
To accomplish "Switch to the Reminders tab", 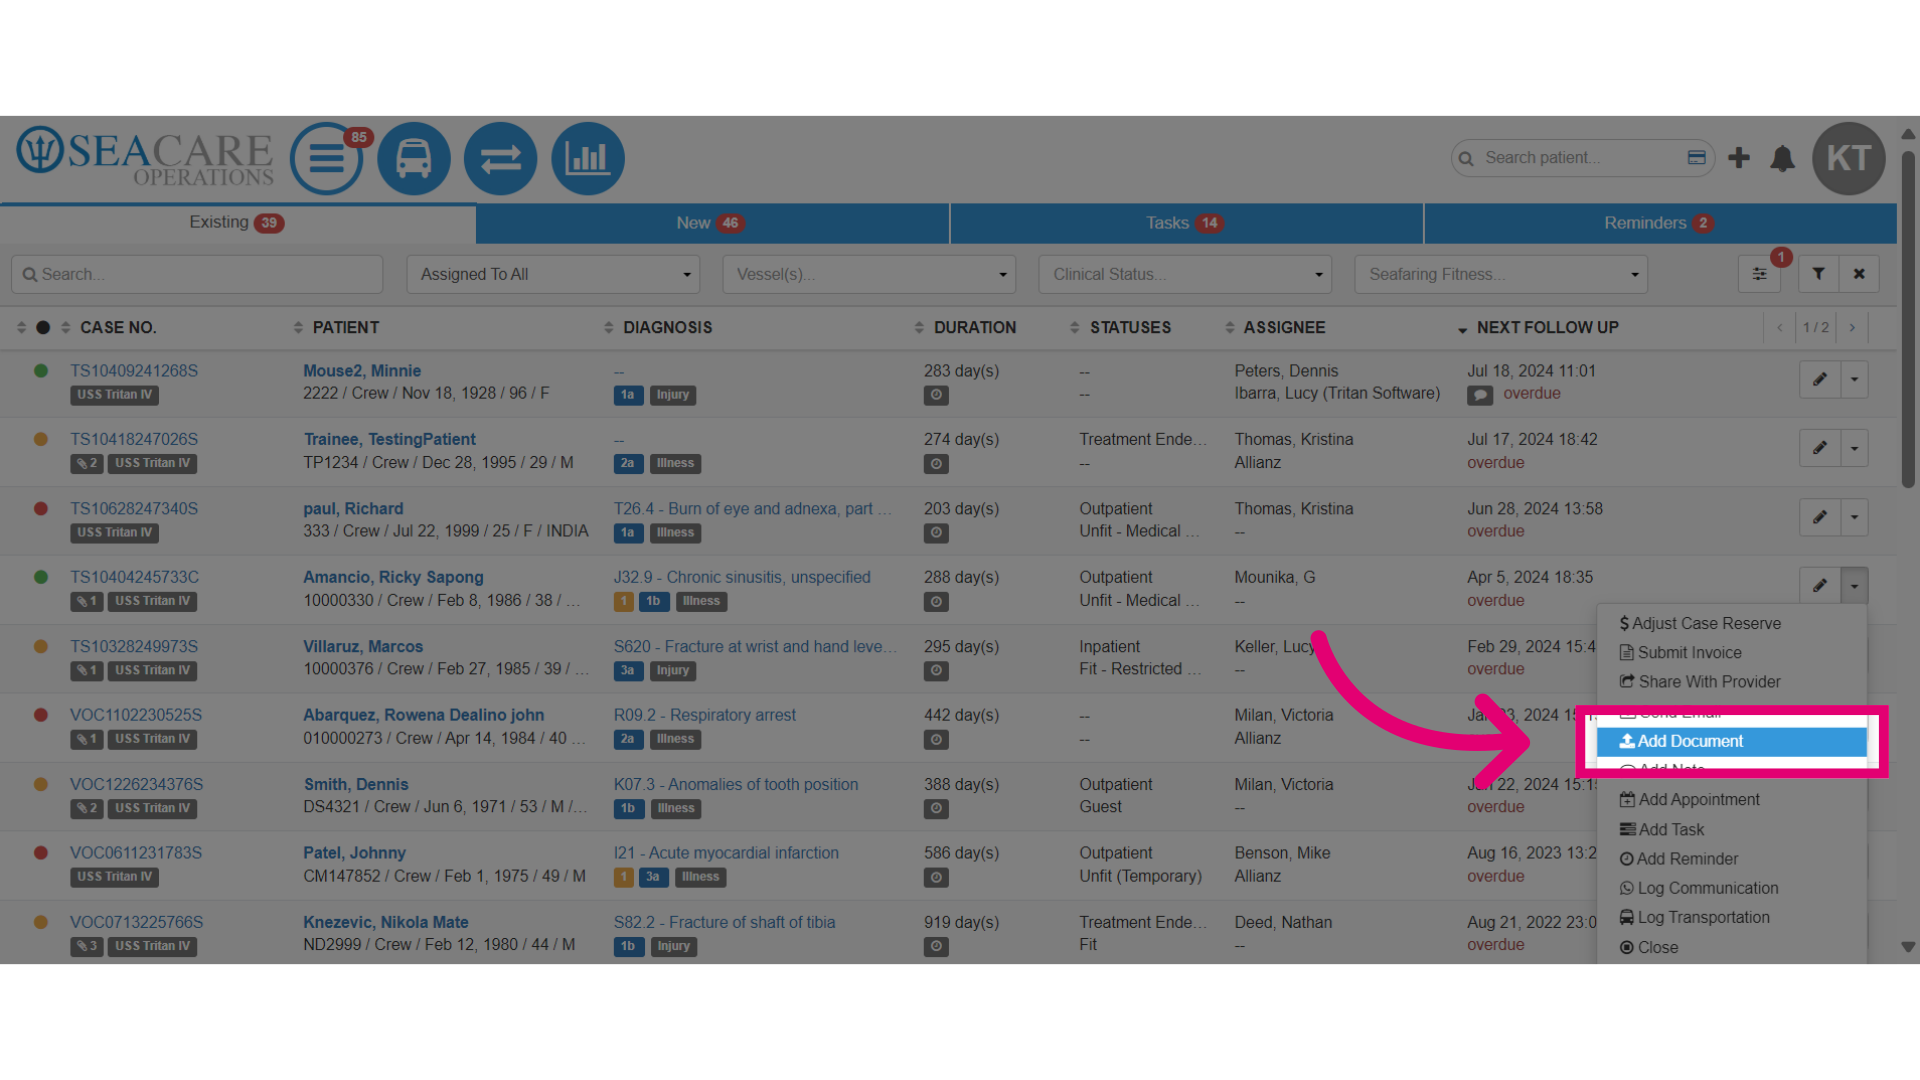I will (x=1660, y=223).
